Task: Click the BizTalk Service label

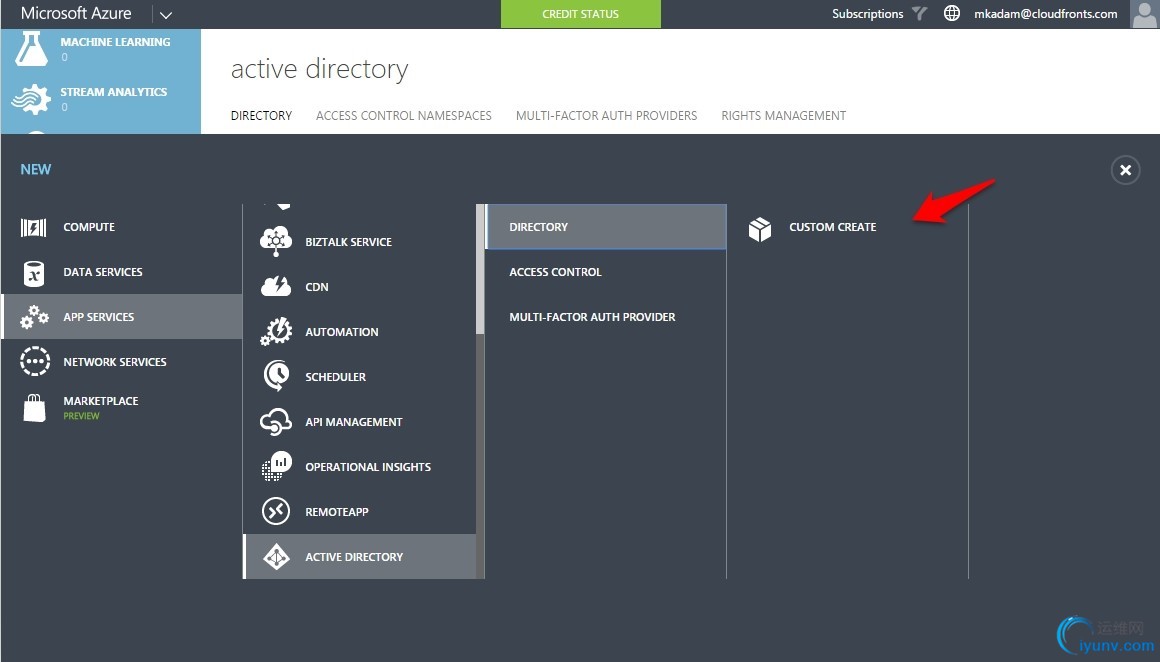Action: point(348,242)
